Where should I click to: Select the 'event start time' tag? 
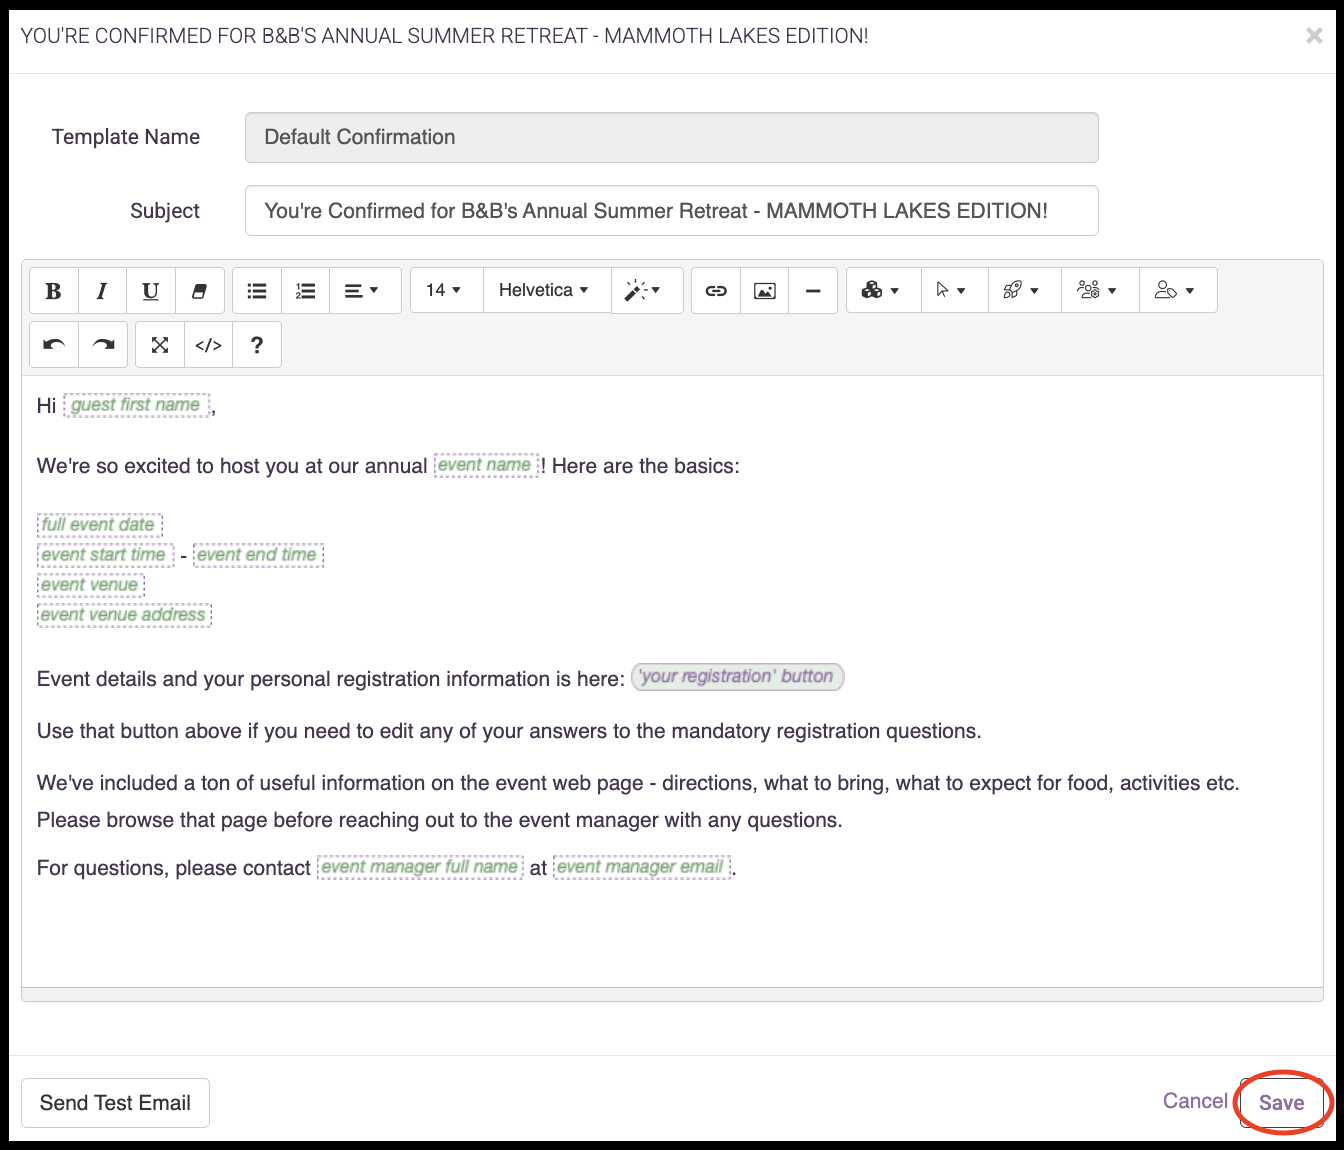105,555
